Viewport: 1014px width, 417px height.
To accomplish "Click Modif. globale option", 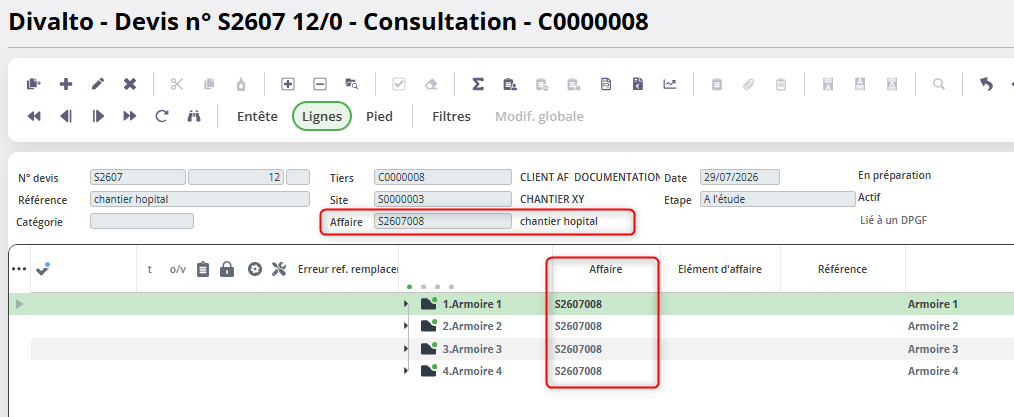I will coord(539,116).
